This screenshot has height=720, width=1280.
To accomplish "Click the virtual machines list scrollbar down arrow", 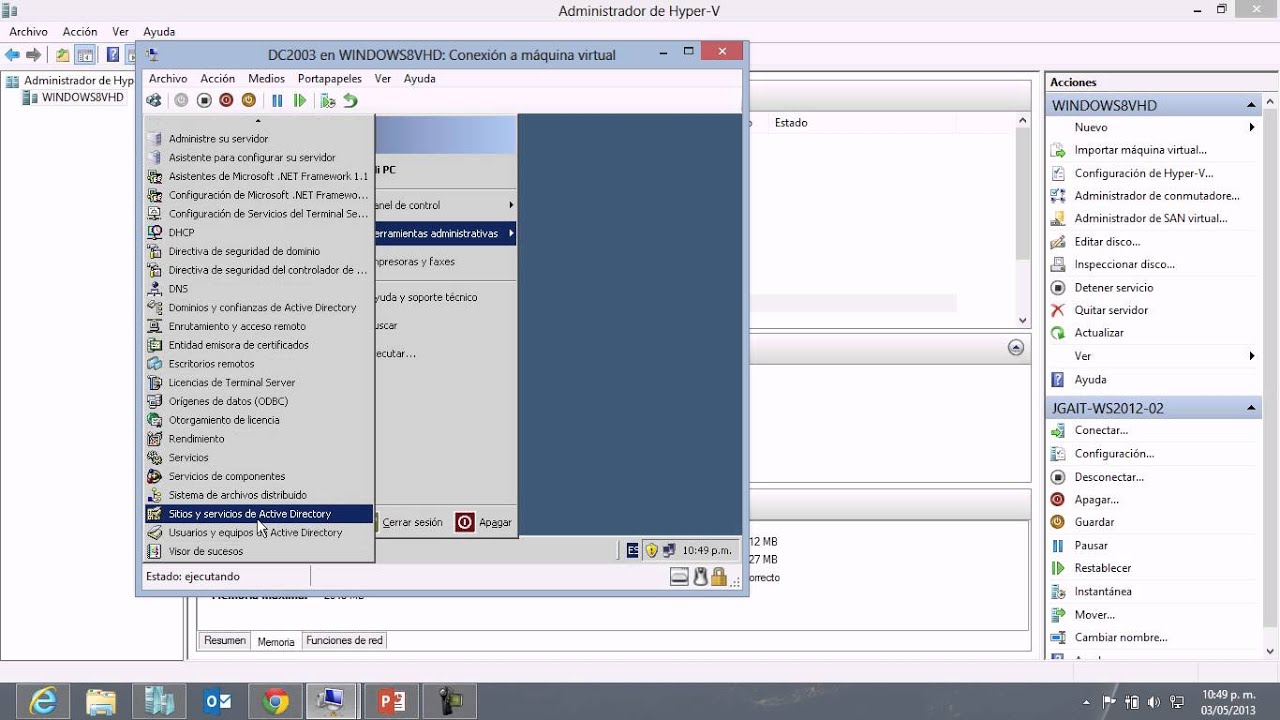I will [x=1022, y=320].
